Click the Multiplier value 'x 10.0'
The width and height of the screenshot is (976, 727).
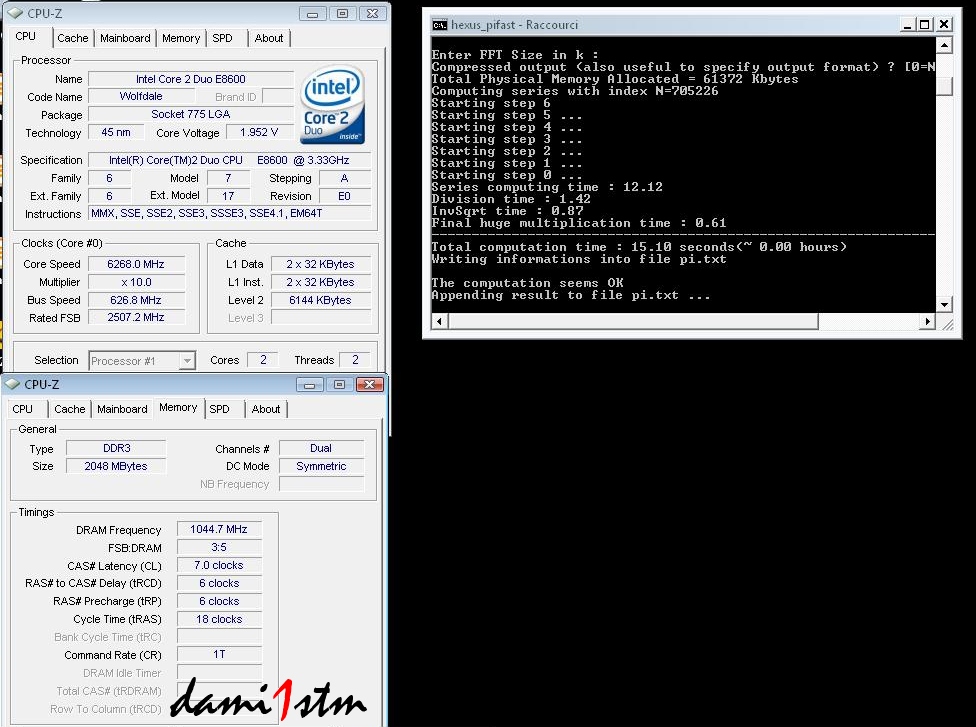136,283
